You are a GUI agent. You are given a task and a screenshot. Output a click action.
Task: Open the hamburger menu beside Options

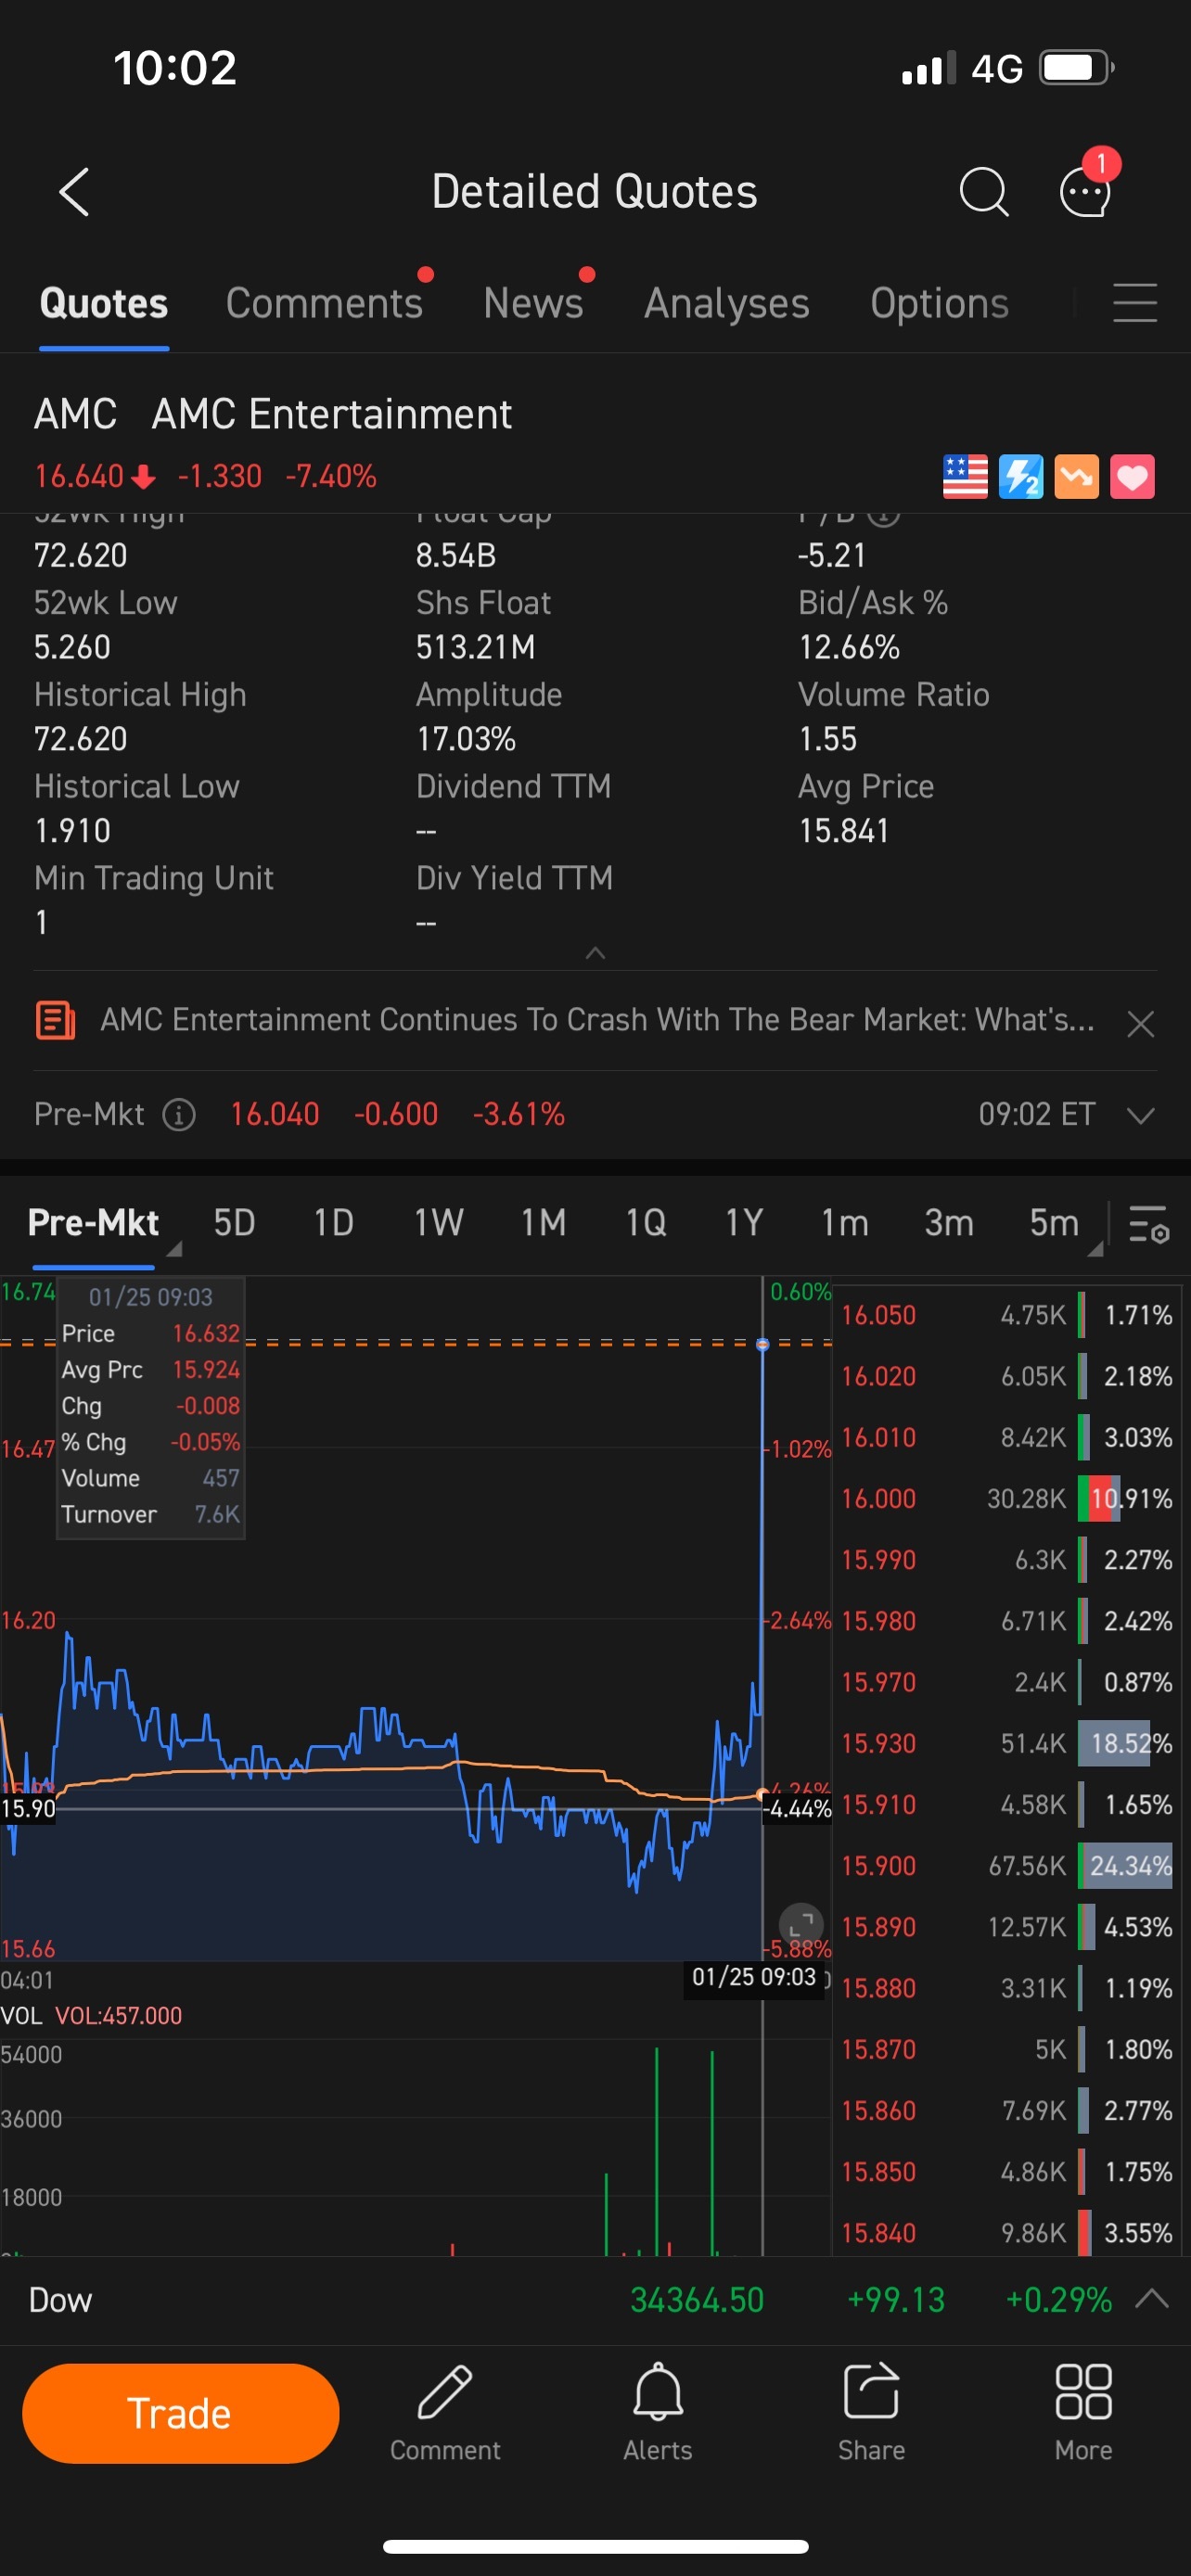pyautogui.click(x=1134, y=303)
